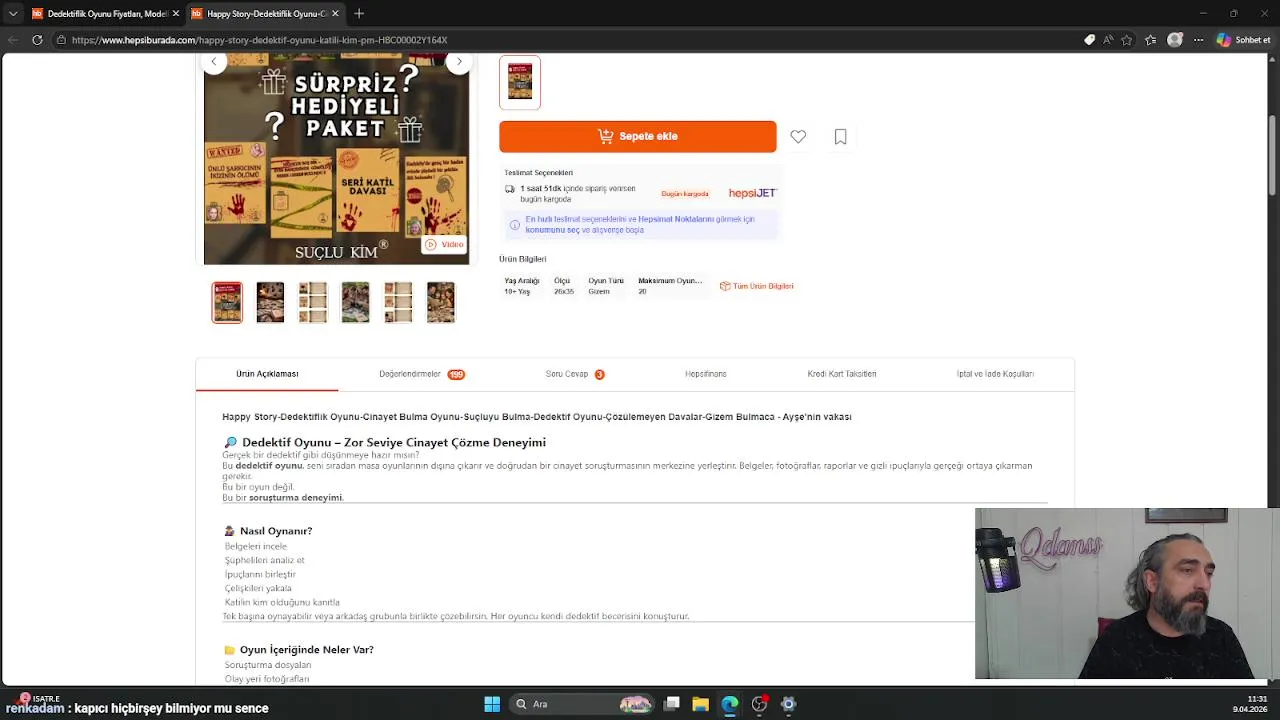Close the Dedektiflik Oyunu Fiyatları tab

(x=176, y=13)
